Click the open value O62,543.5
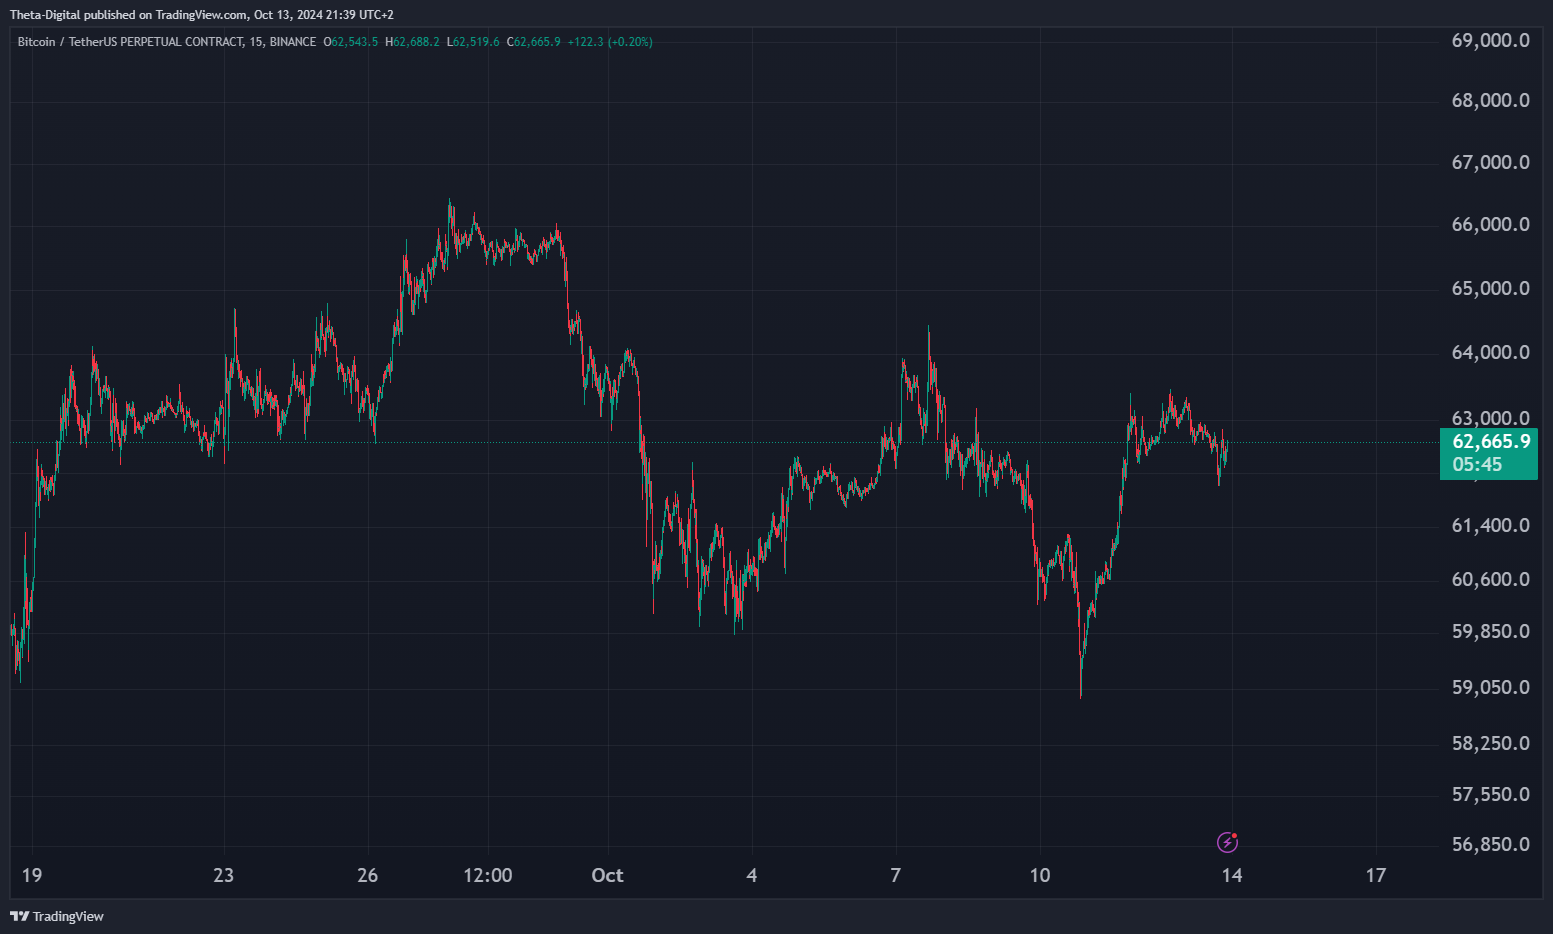The height and width of the screenshot is (934, 1553). pos(351,42)
